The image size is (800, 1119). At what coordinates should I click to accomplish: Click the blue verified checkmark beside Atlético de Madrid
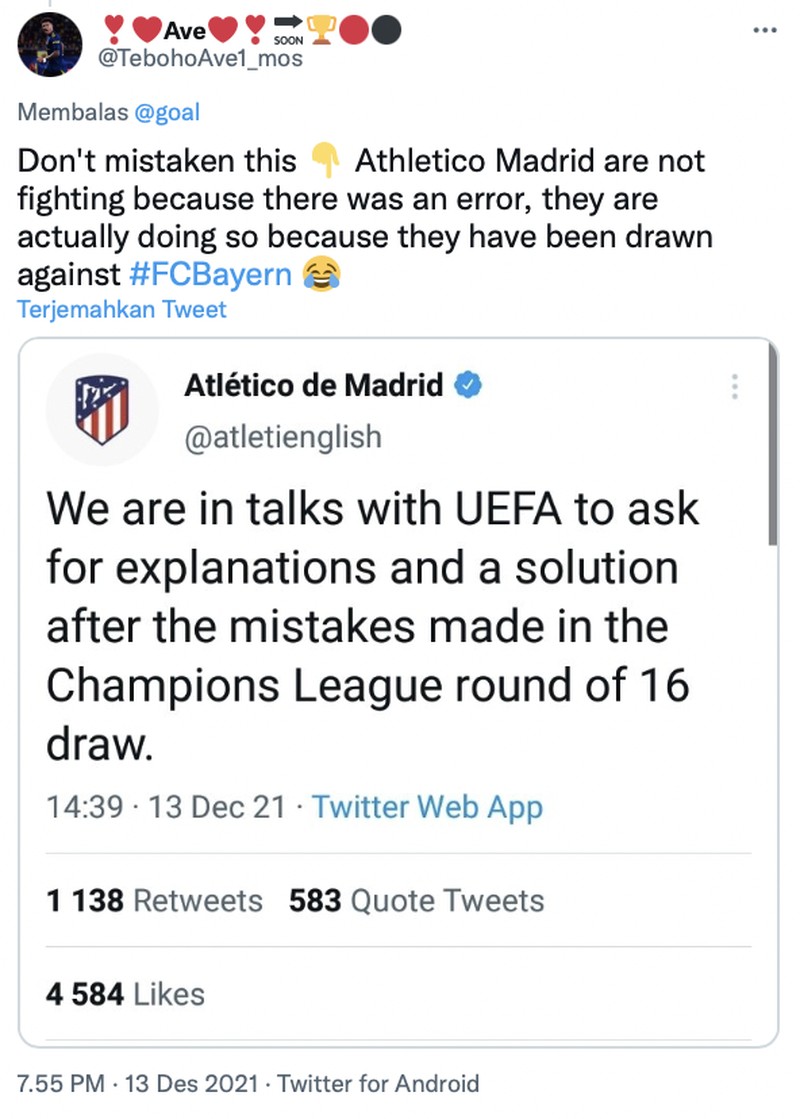click(x=467, y=384)
